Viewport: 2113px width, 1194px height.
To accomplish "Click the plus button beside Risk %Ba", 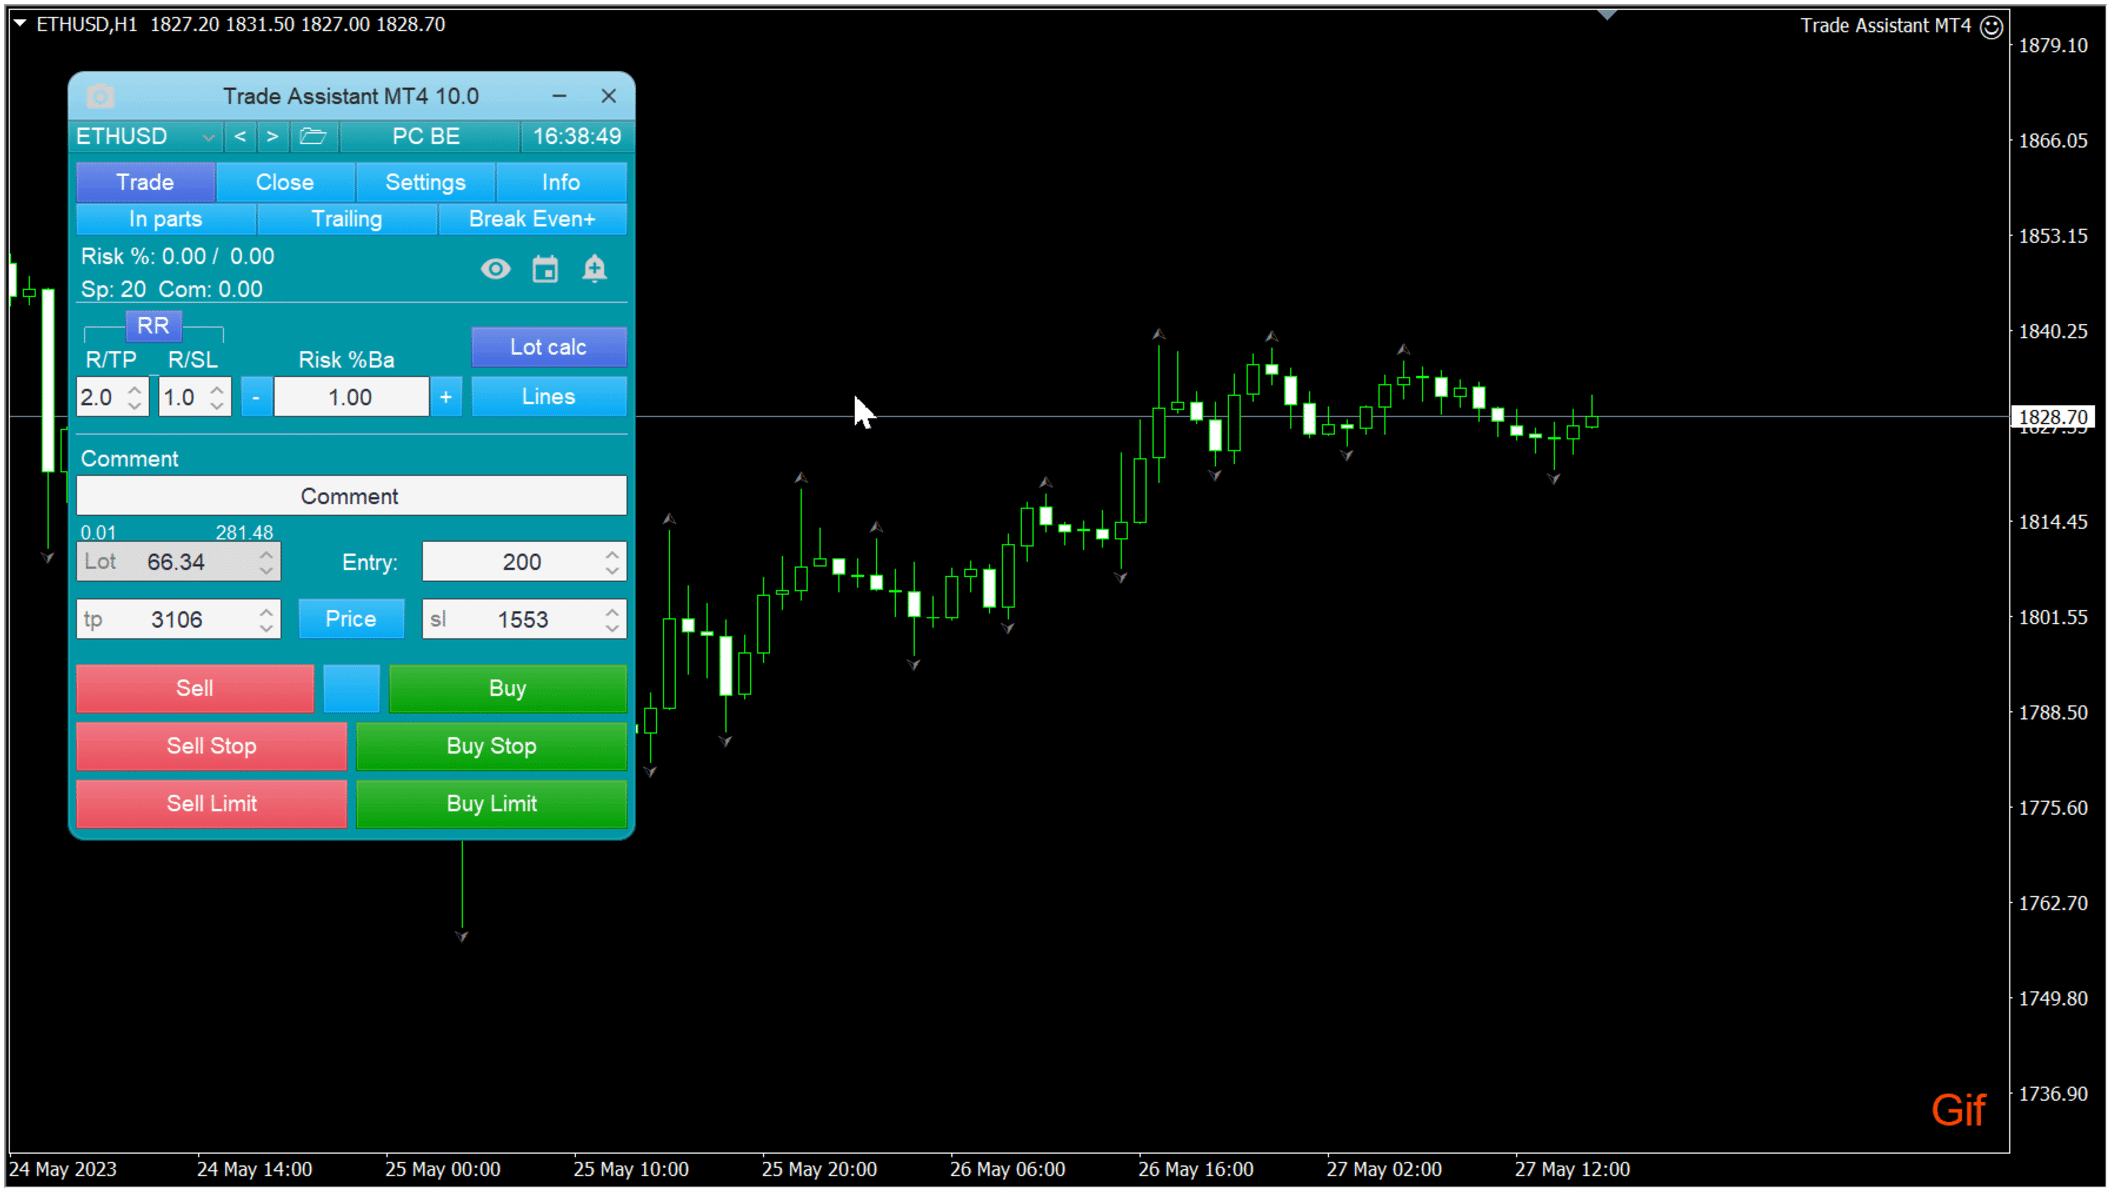I will point(446,397).
